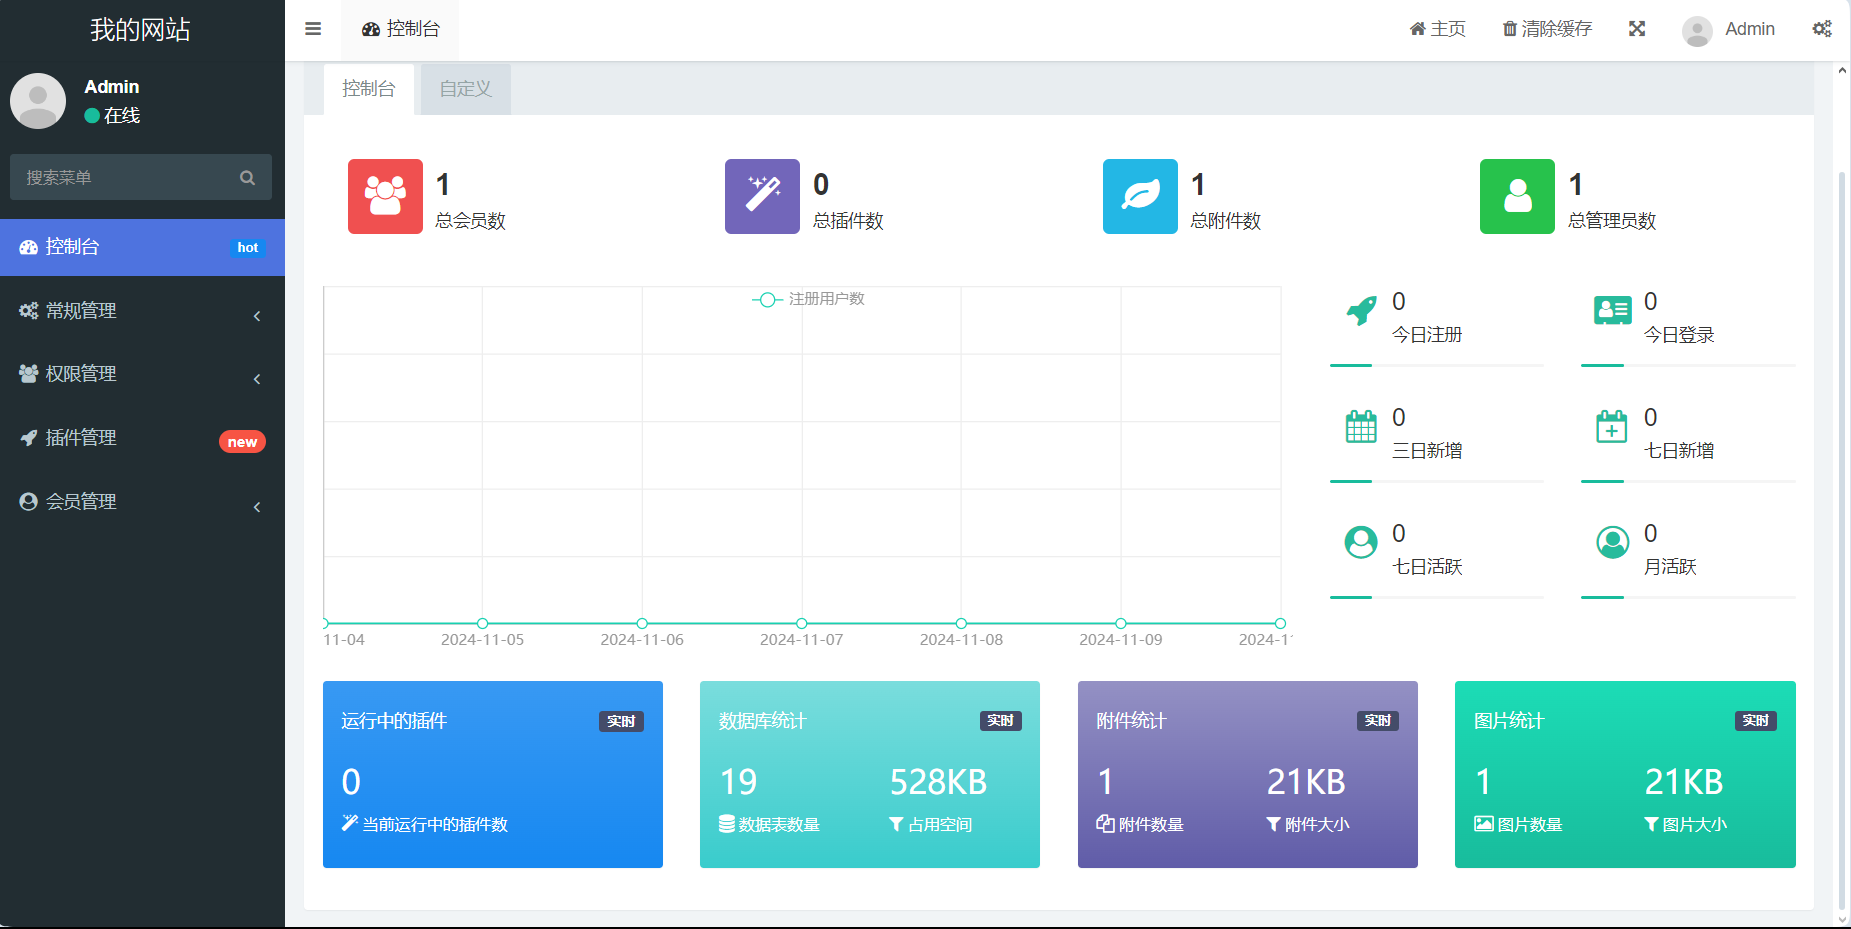This screenshot has width=1851, height=929.
Task: Click the magic wand icon by 当前运行中的插件数
Action: pos(349,823)
